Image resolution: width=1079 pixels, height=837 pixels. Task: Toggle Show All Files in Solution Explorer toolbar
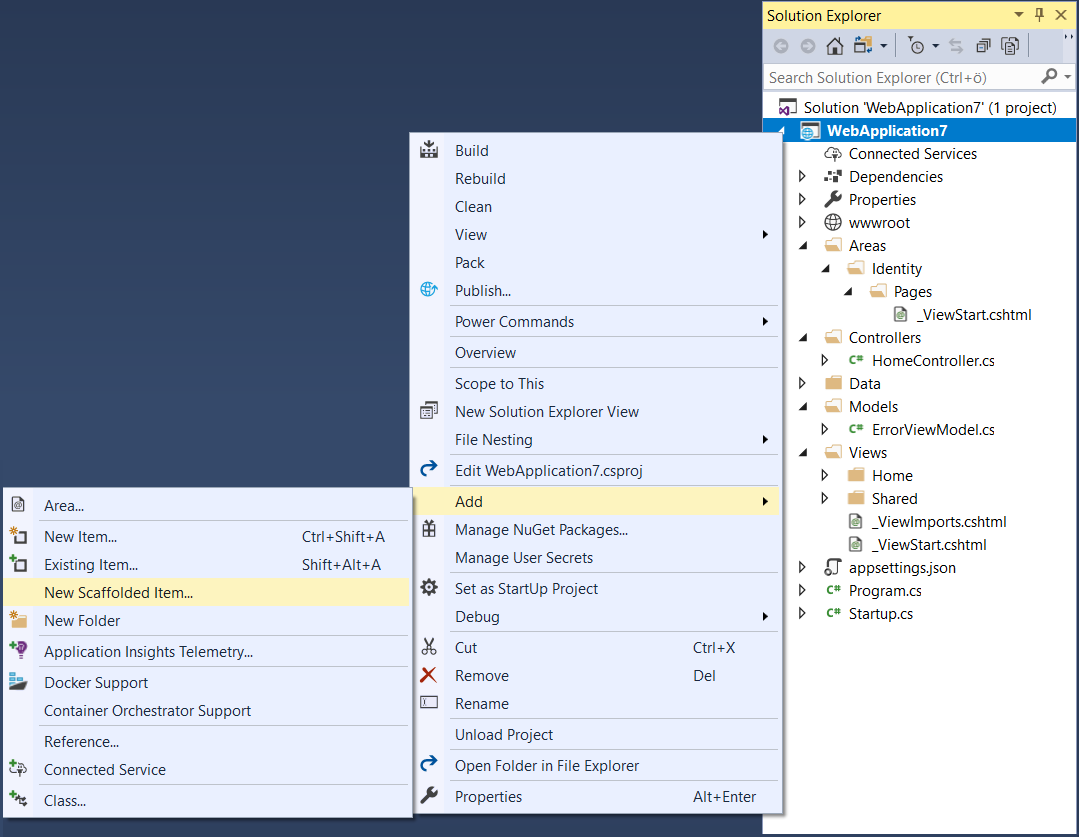tap(1010, 46)
